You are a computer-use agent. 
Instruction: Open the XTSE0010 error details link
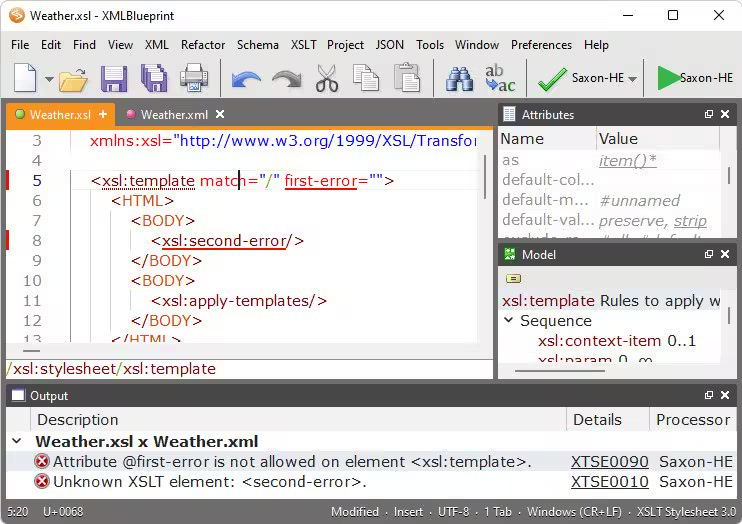610,482
